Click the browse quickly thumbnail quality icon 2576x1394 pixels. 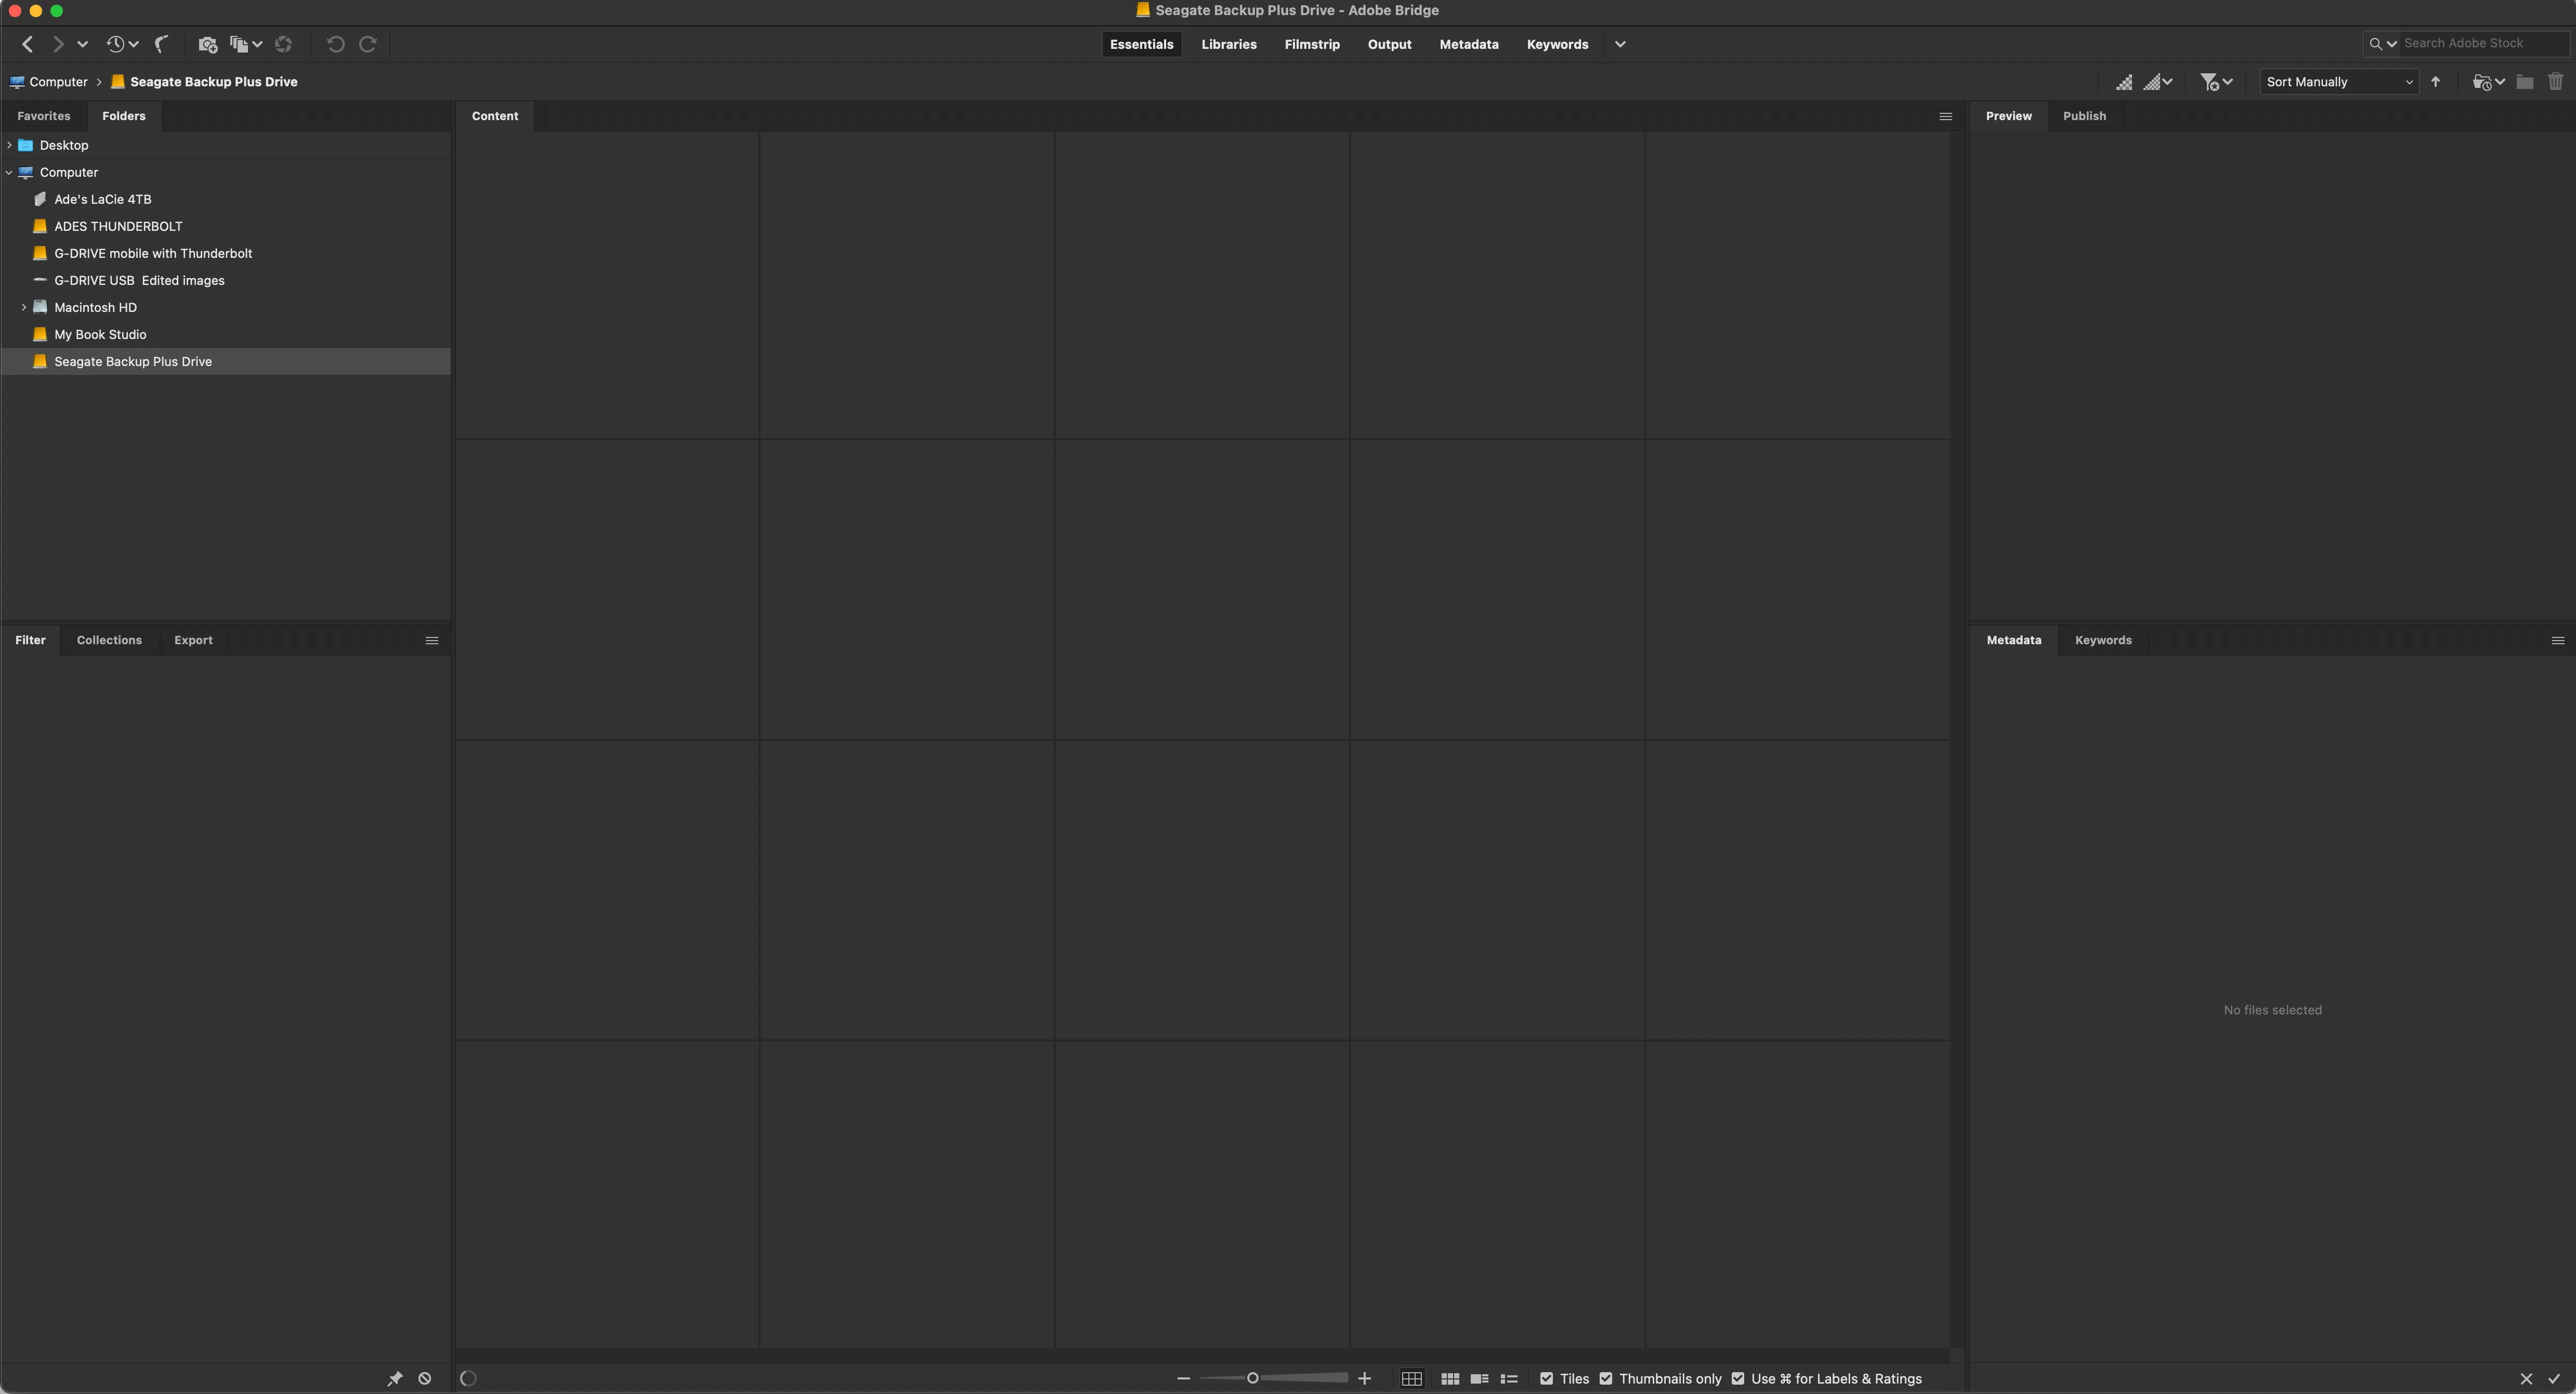2123,82
